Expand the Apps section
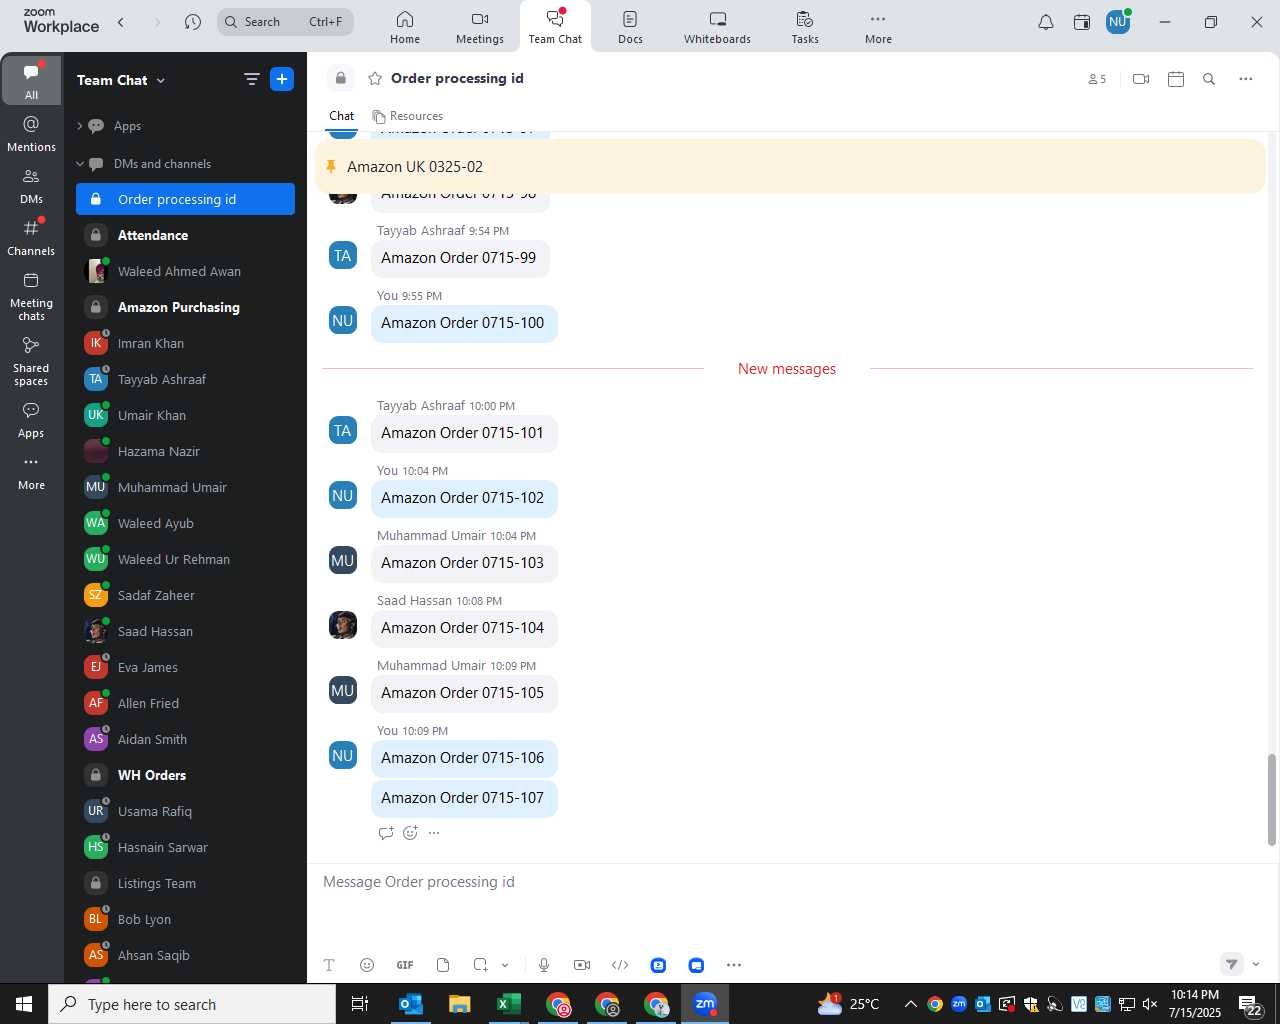This screenshot has height=1024, width=1280. click(80, 126)
